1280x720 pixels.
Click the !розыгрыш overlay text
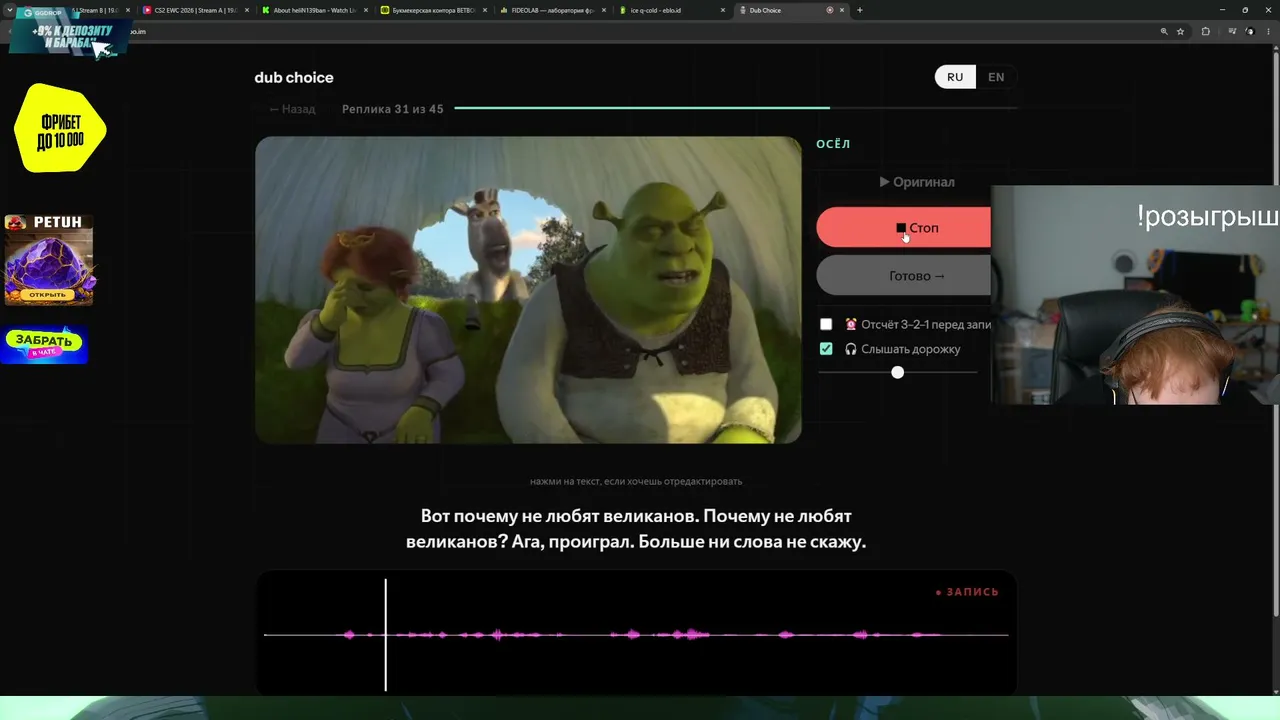pos(1207,217)
